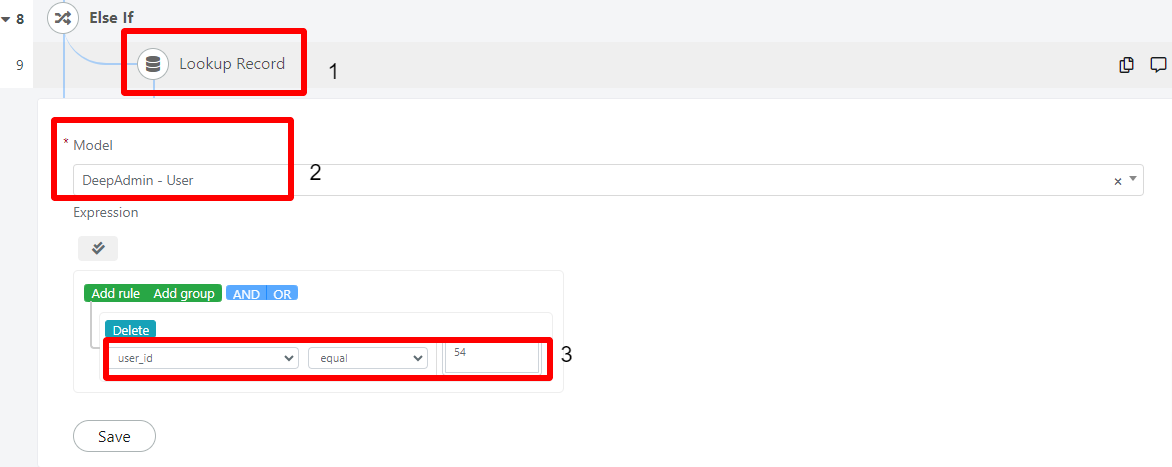Copy the Lookup Record step
This screenshot has height=467, width=1172.
click(1126, 65)
